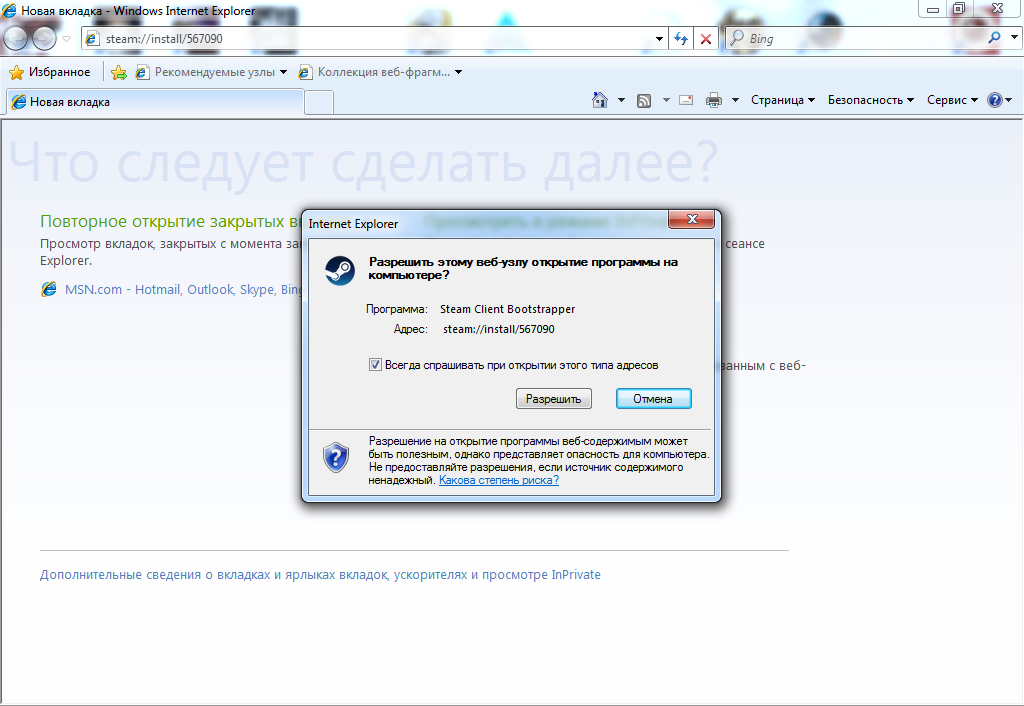Click the Steam Client Bootstrapper program name
Image resolution: width=1024 pixels, height=706 pixels.
pos(507,309)
